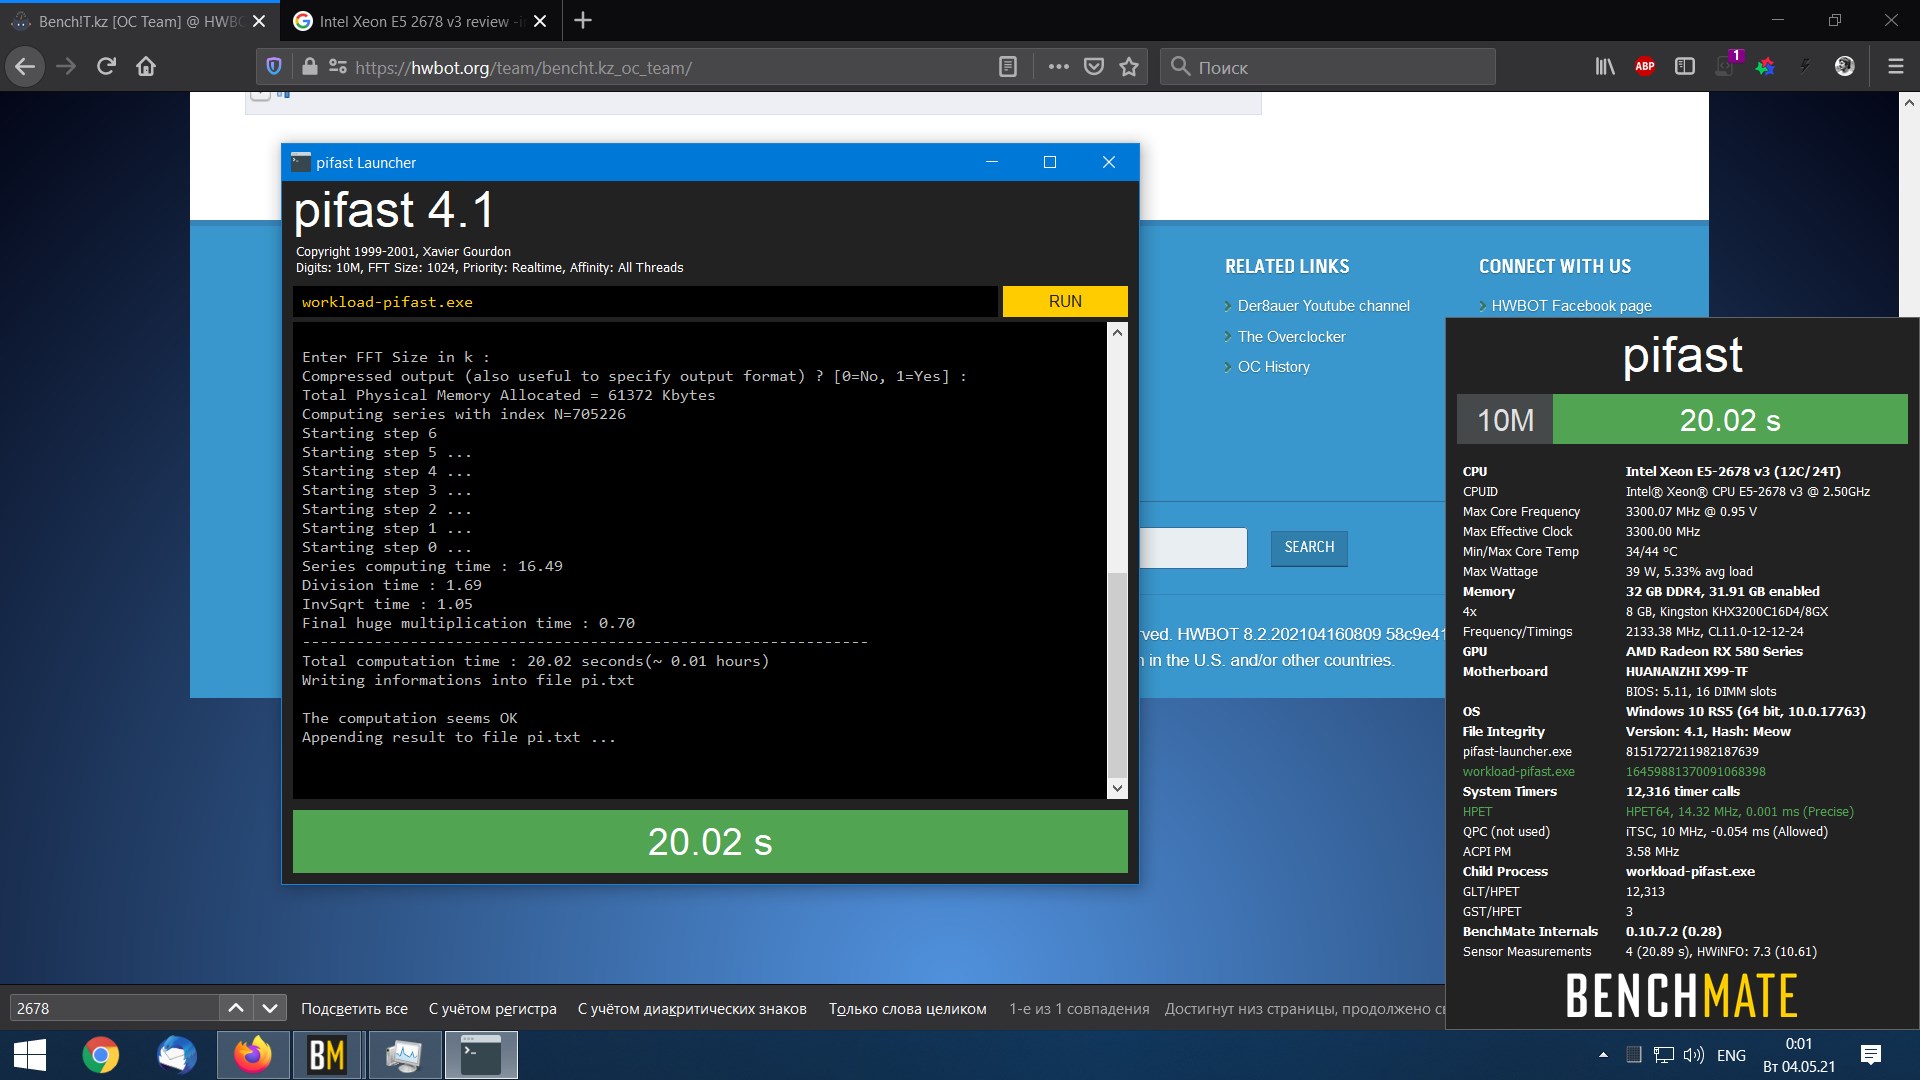The height and width of the screenshot is (1080, 1920).
Task: Open the network tray icon
Action: click(x=1664, y=1055)
